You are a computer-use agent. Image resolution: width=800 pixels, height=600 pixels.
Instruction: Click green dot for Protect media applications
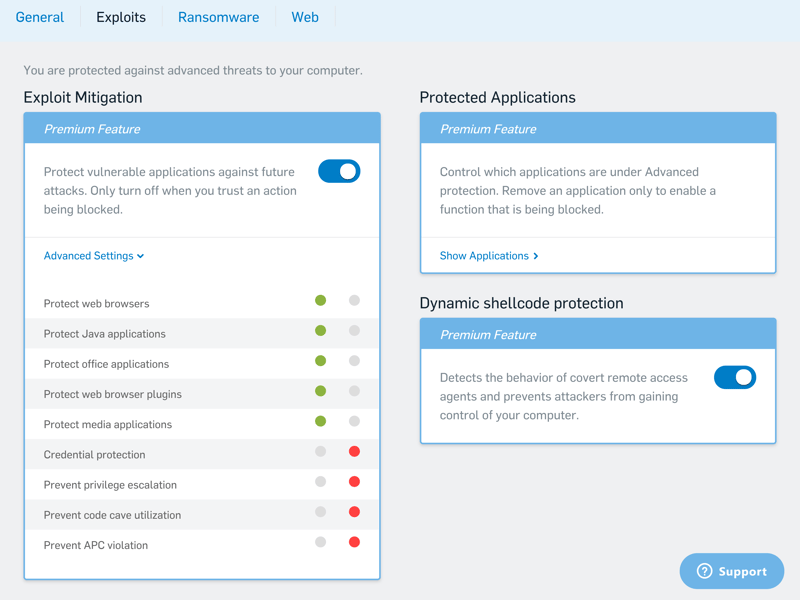pos(320,421)
